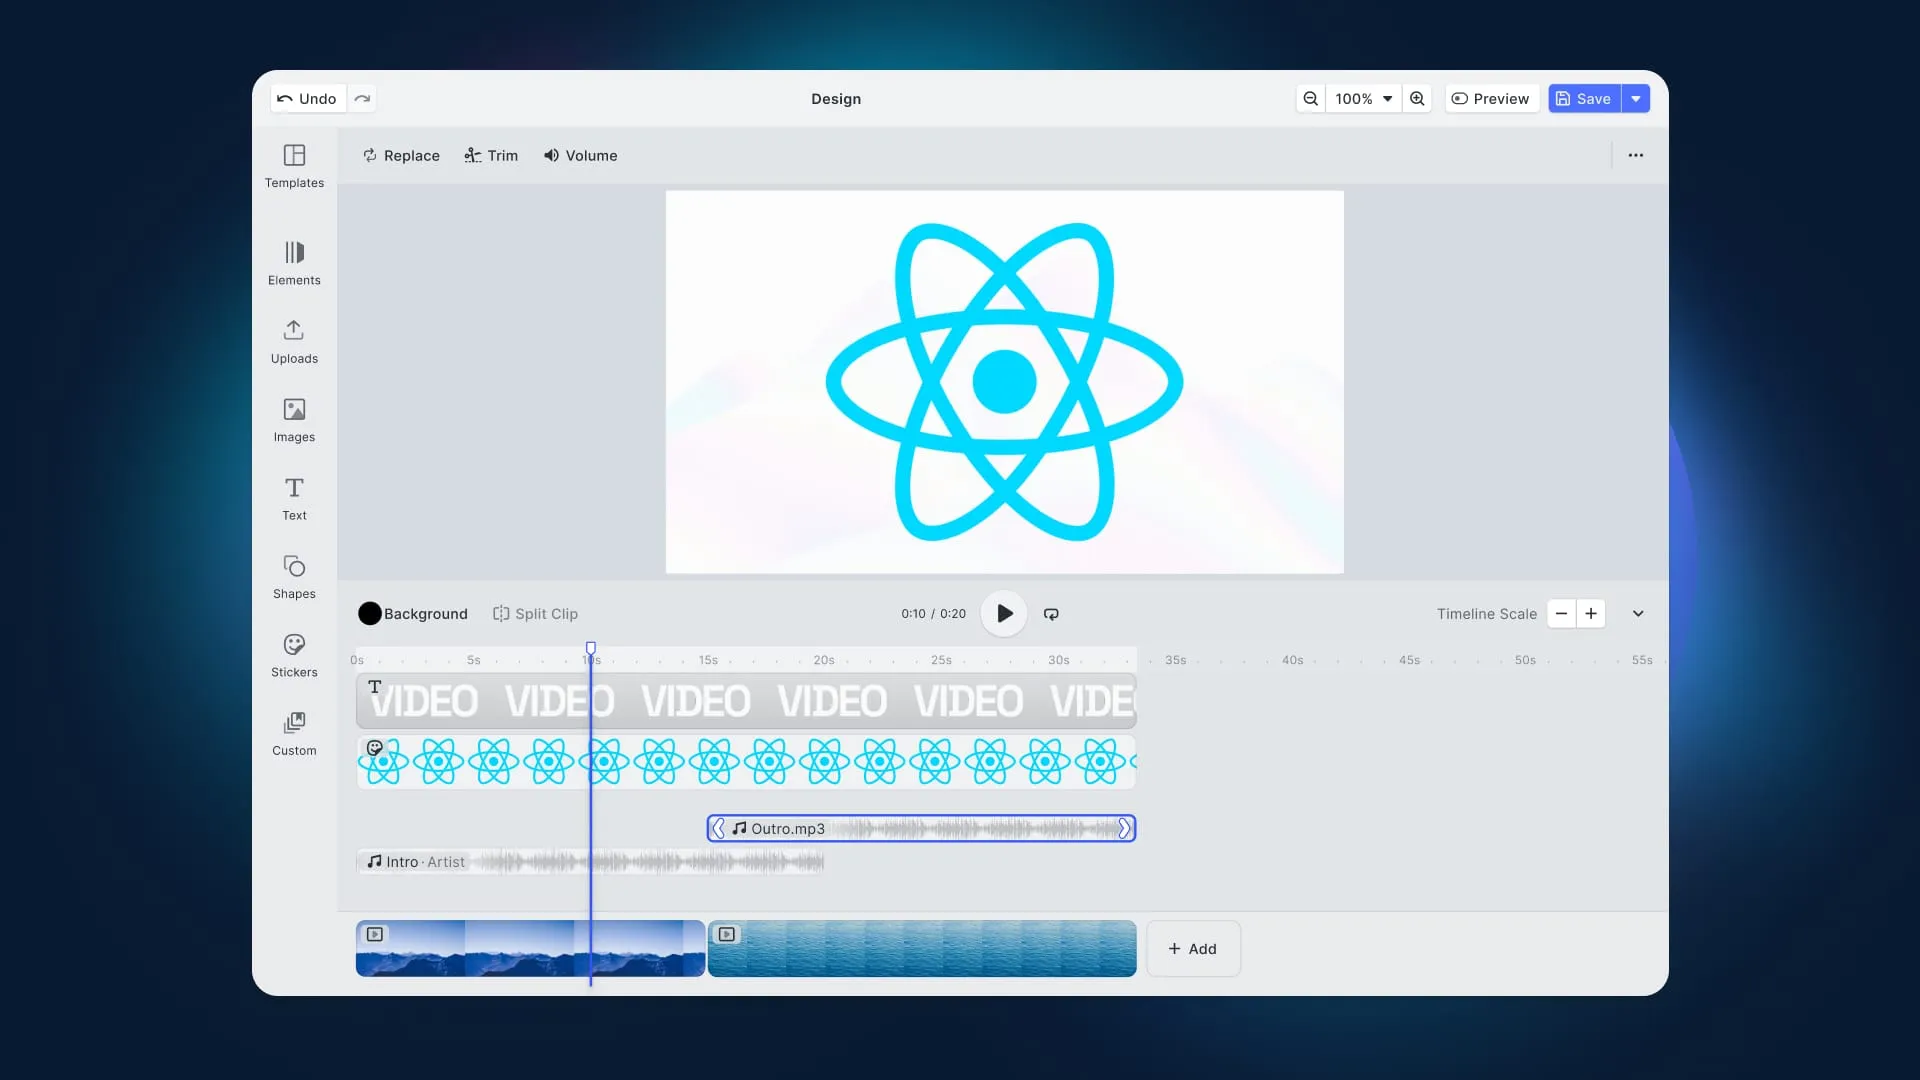Click the redo arrow icon
The width and height of the screenshot is (1920, 1080).
[362, 98]
